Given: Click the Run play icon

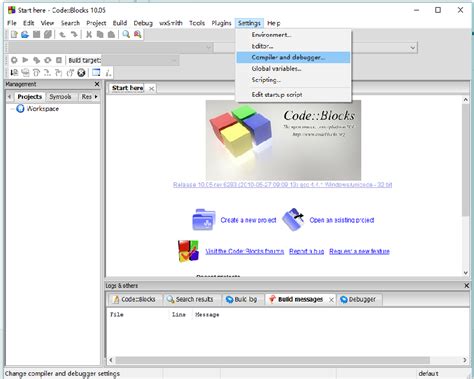Looking at the screenshot, I should (x=25, y=60).
